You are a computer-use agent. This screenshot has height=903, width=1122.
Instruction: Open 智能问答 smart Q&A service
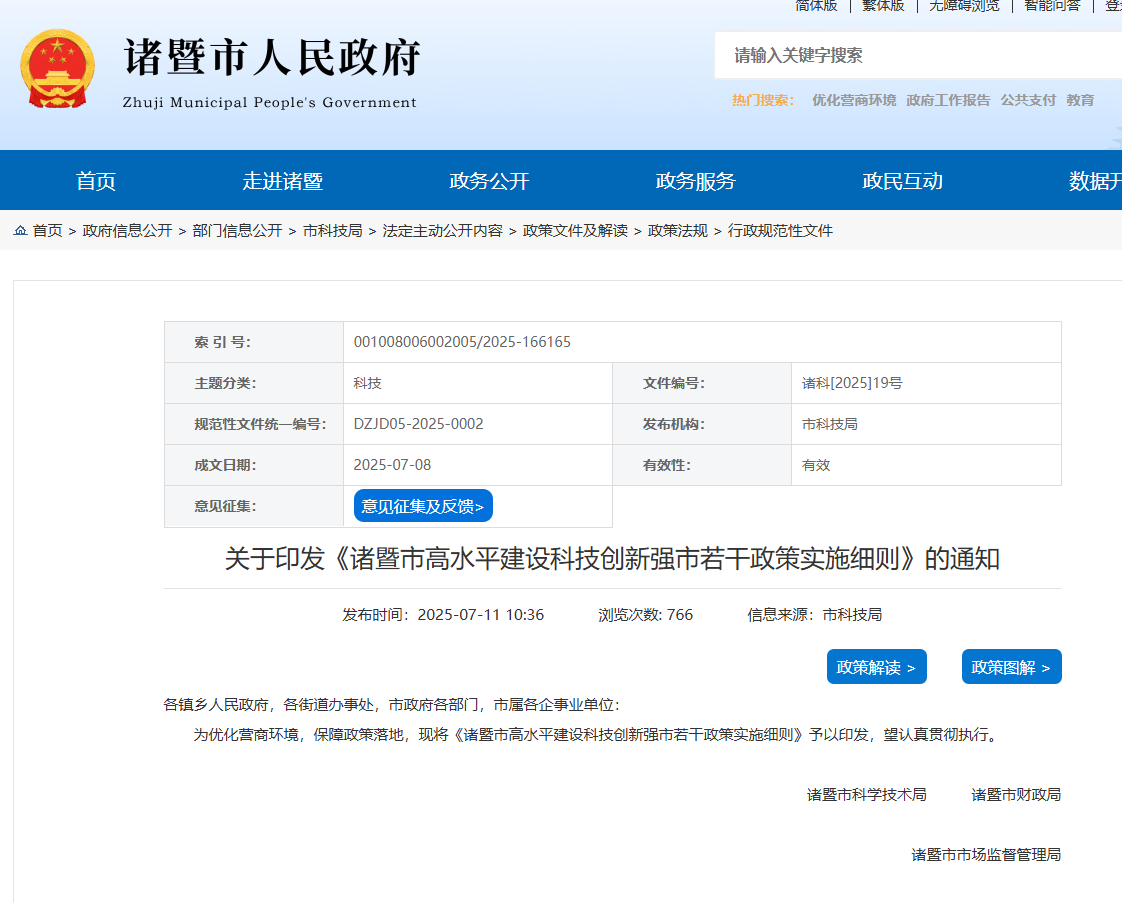tap(1051, 6)
